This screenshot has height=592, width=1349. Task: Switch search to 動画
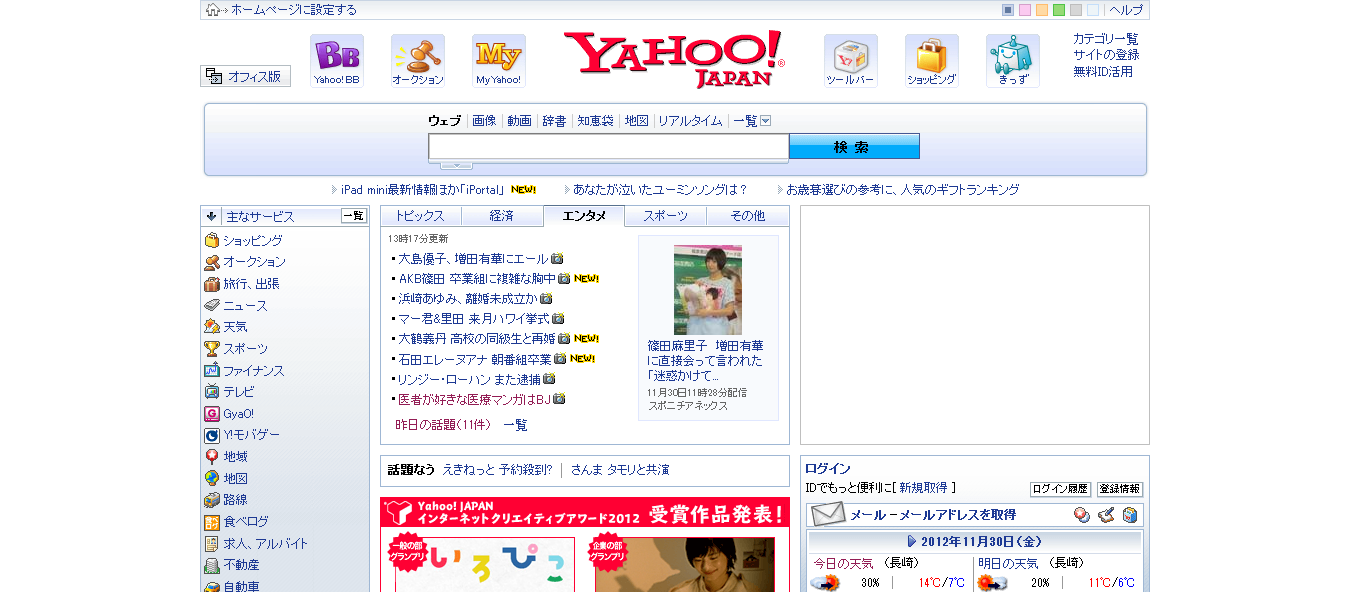coord(519,121)
